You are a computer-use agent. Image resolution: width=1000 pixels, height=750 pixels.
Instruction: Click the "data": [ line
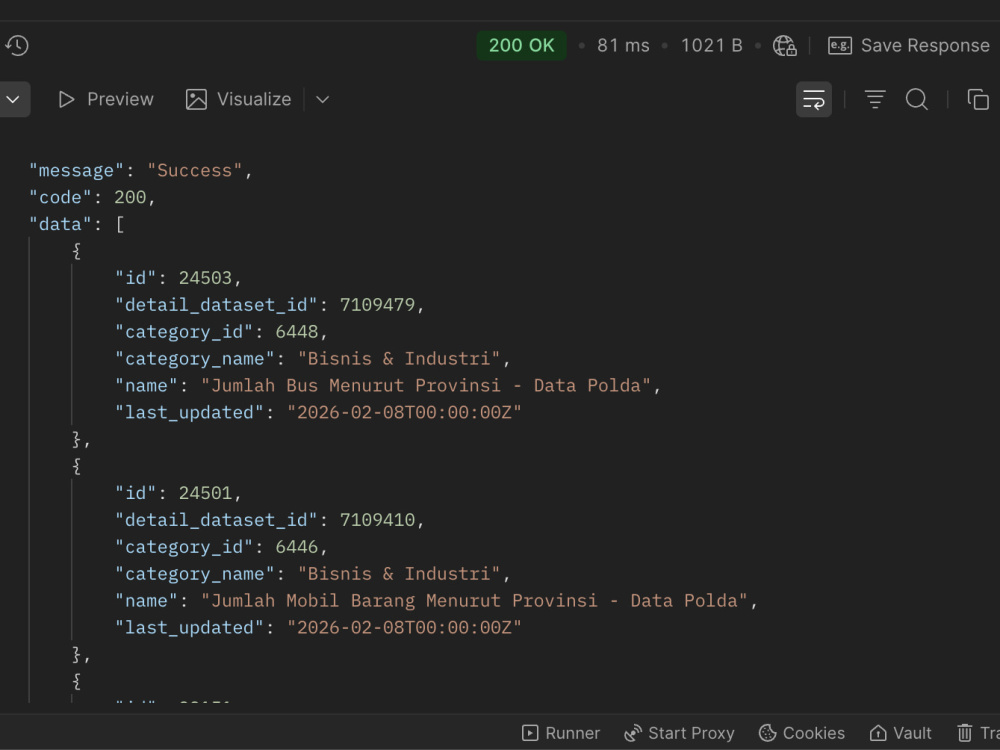coord(77,224)
